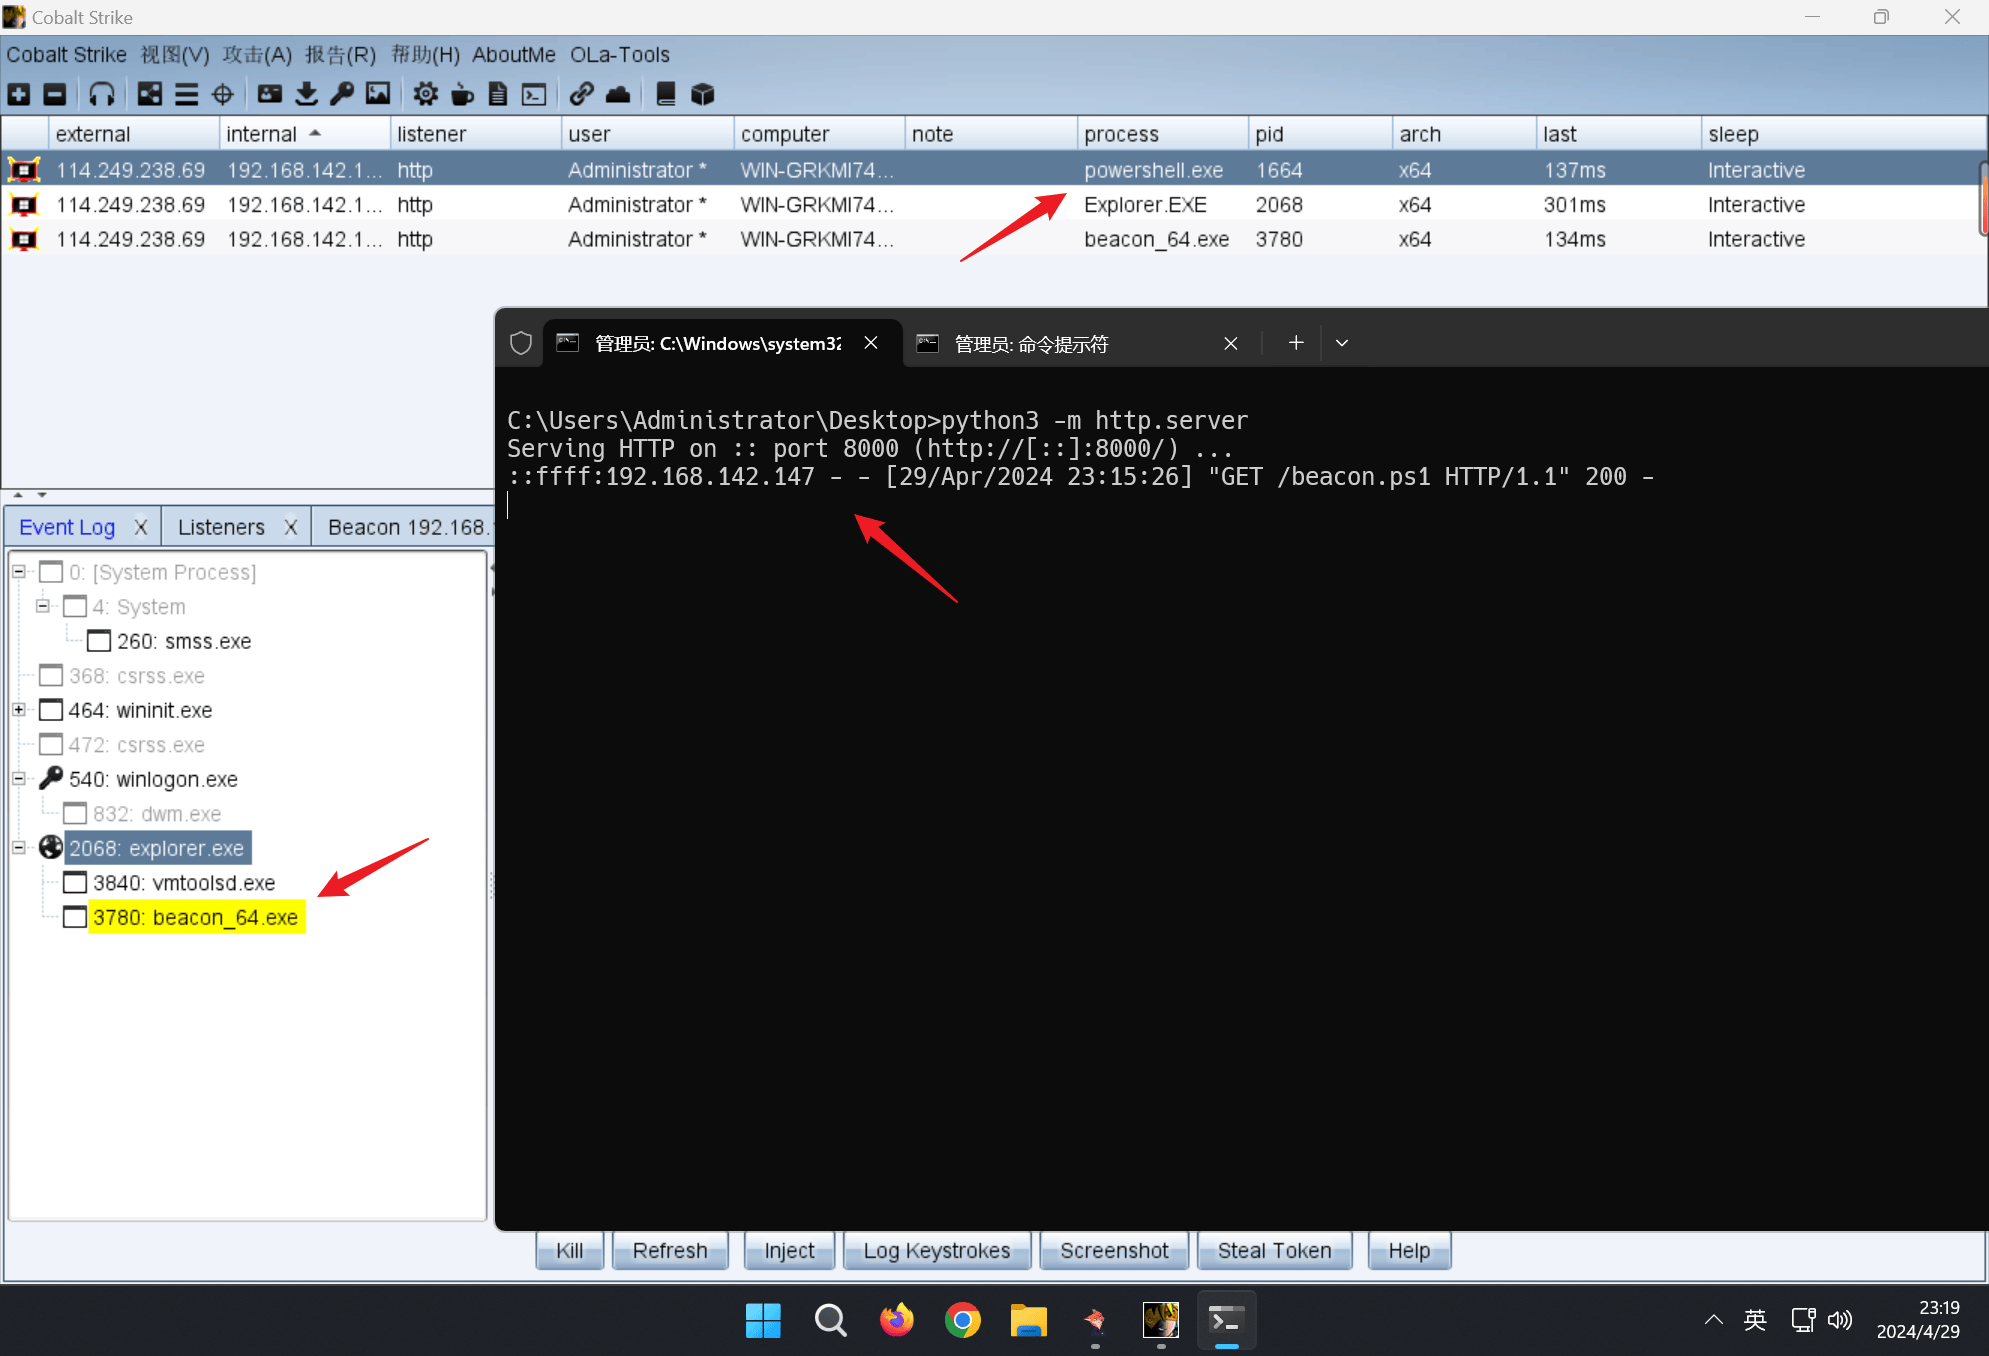This screenshot has width=1989, height=1356.
Task: Switch to the Listeners tab
Action: click(221, 527)
